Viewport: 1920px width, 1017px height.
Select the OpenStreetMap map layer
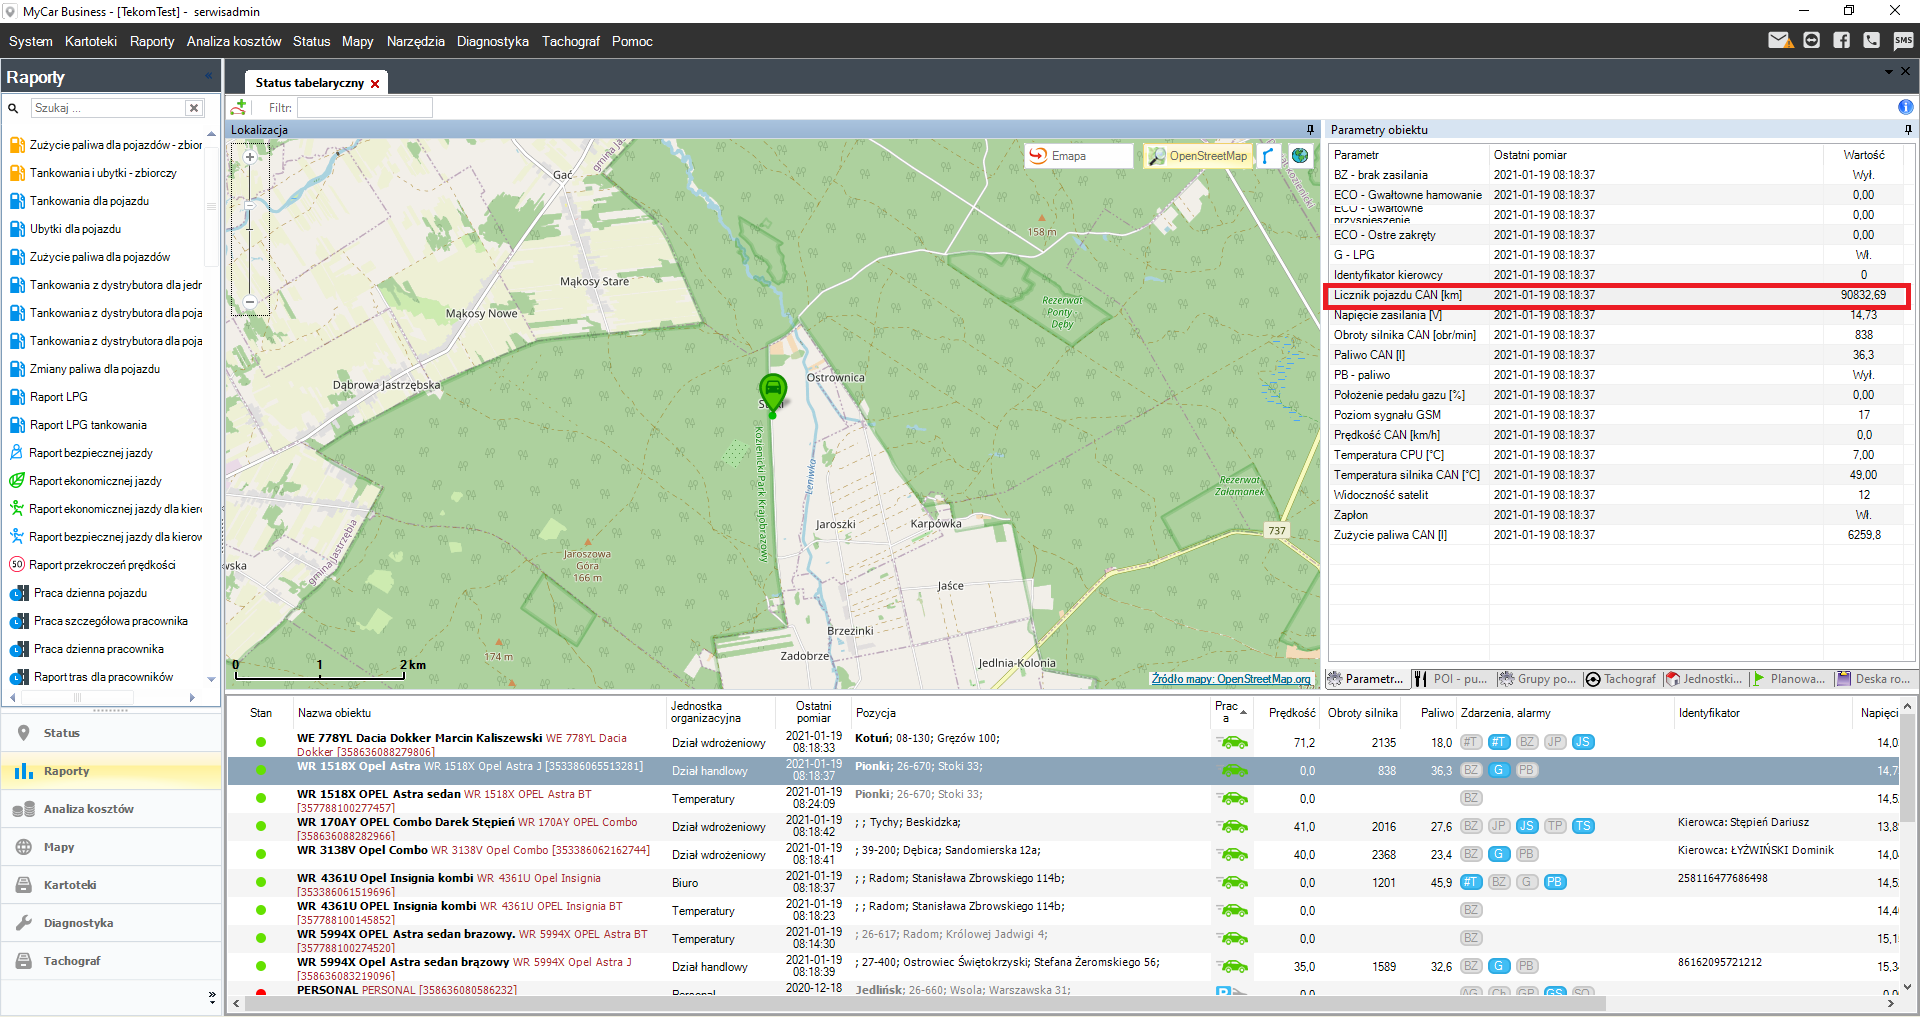(x=1198, y=156)
